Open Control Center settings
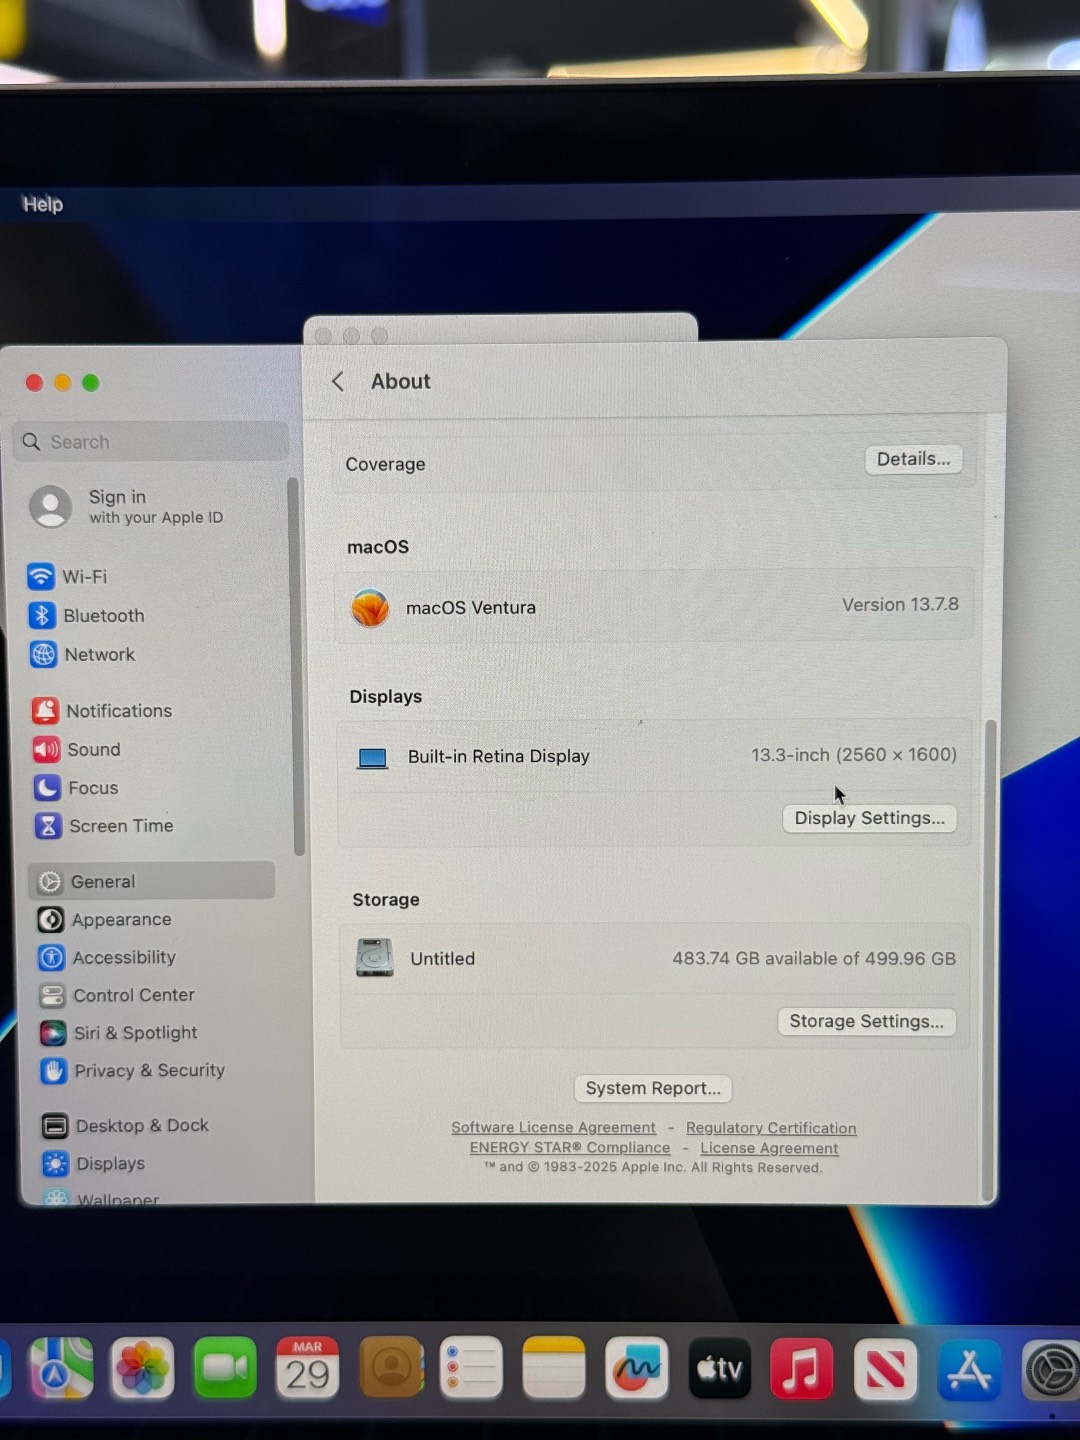This screenshot has width=1080, height=1440. point(117,996)
